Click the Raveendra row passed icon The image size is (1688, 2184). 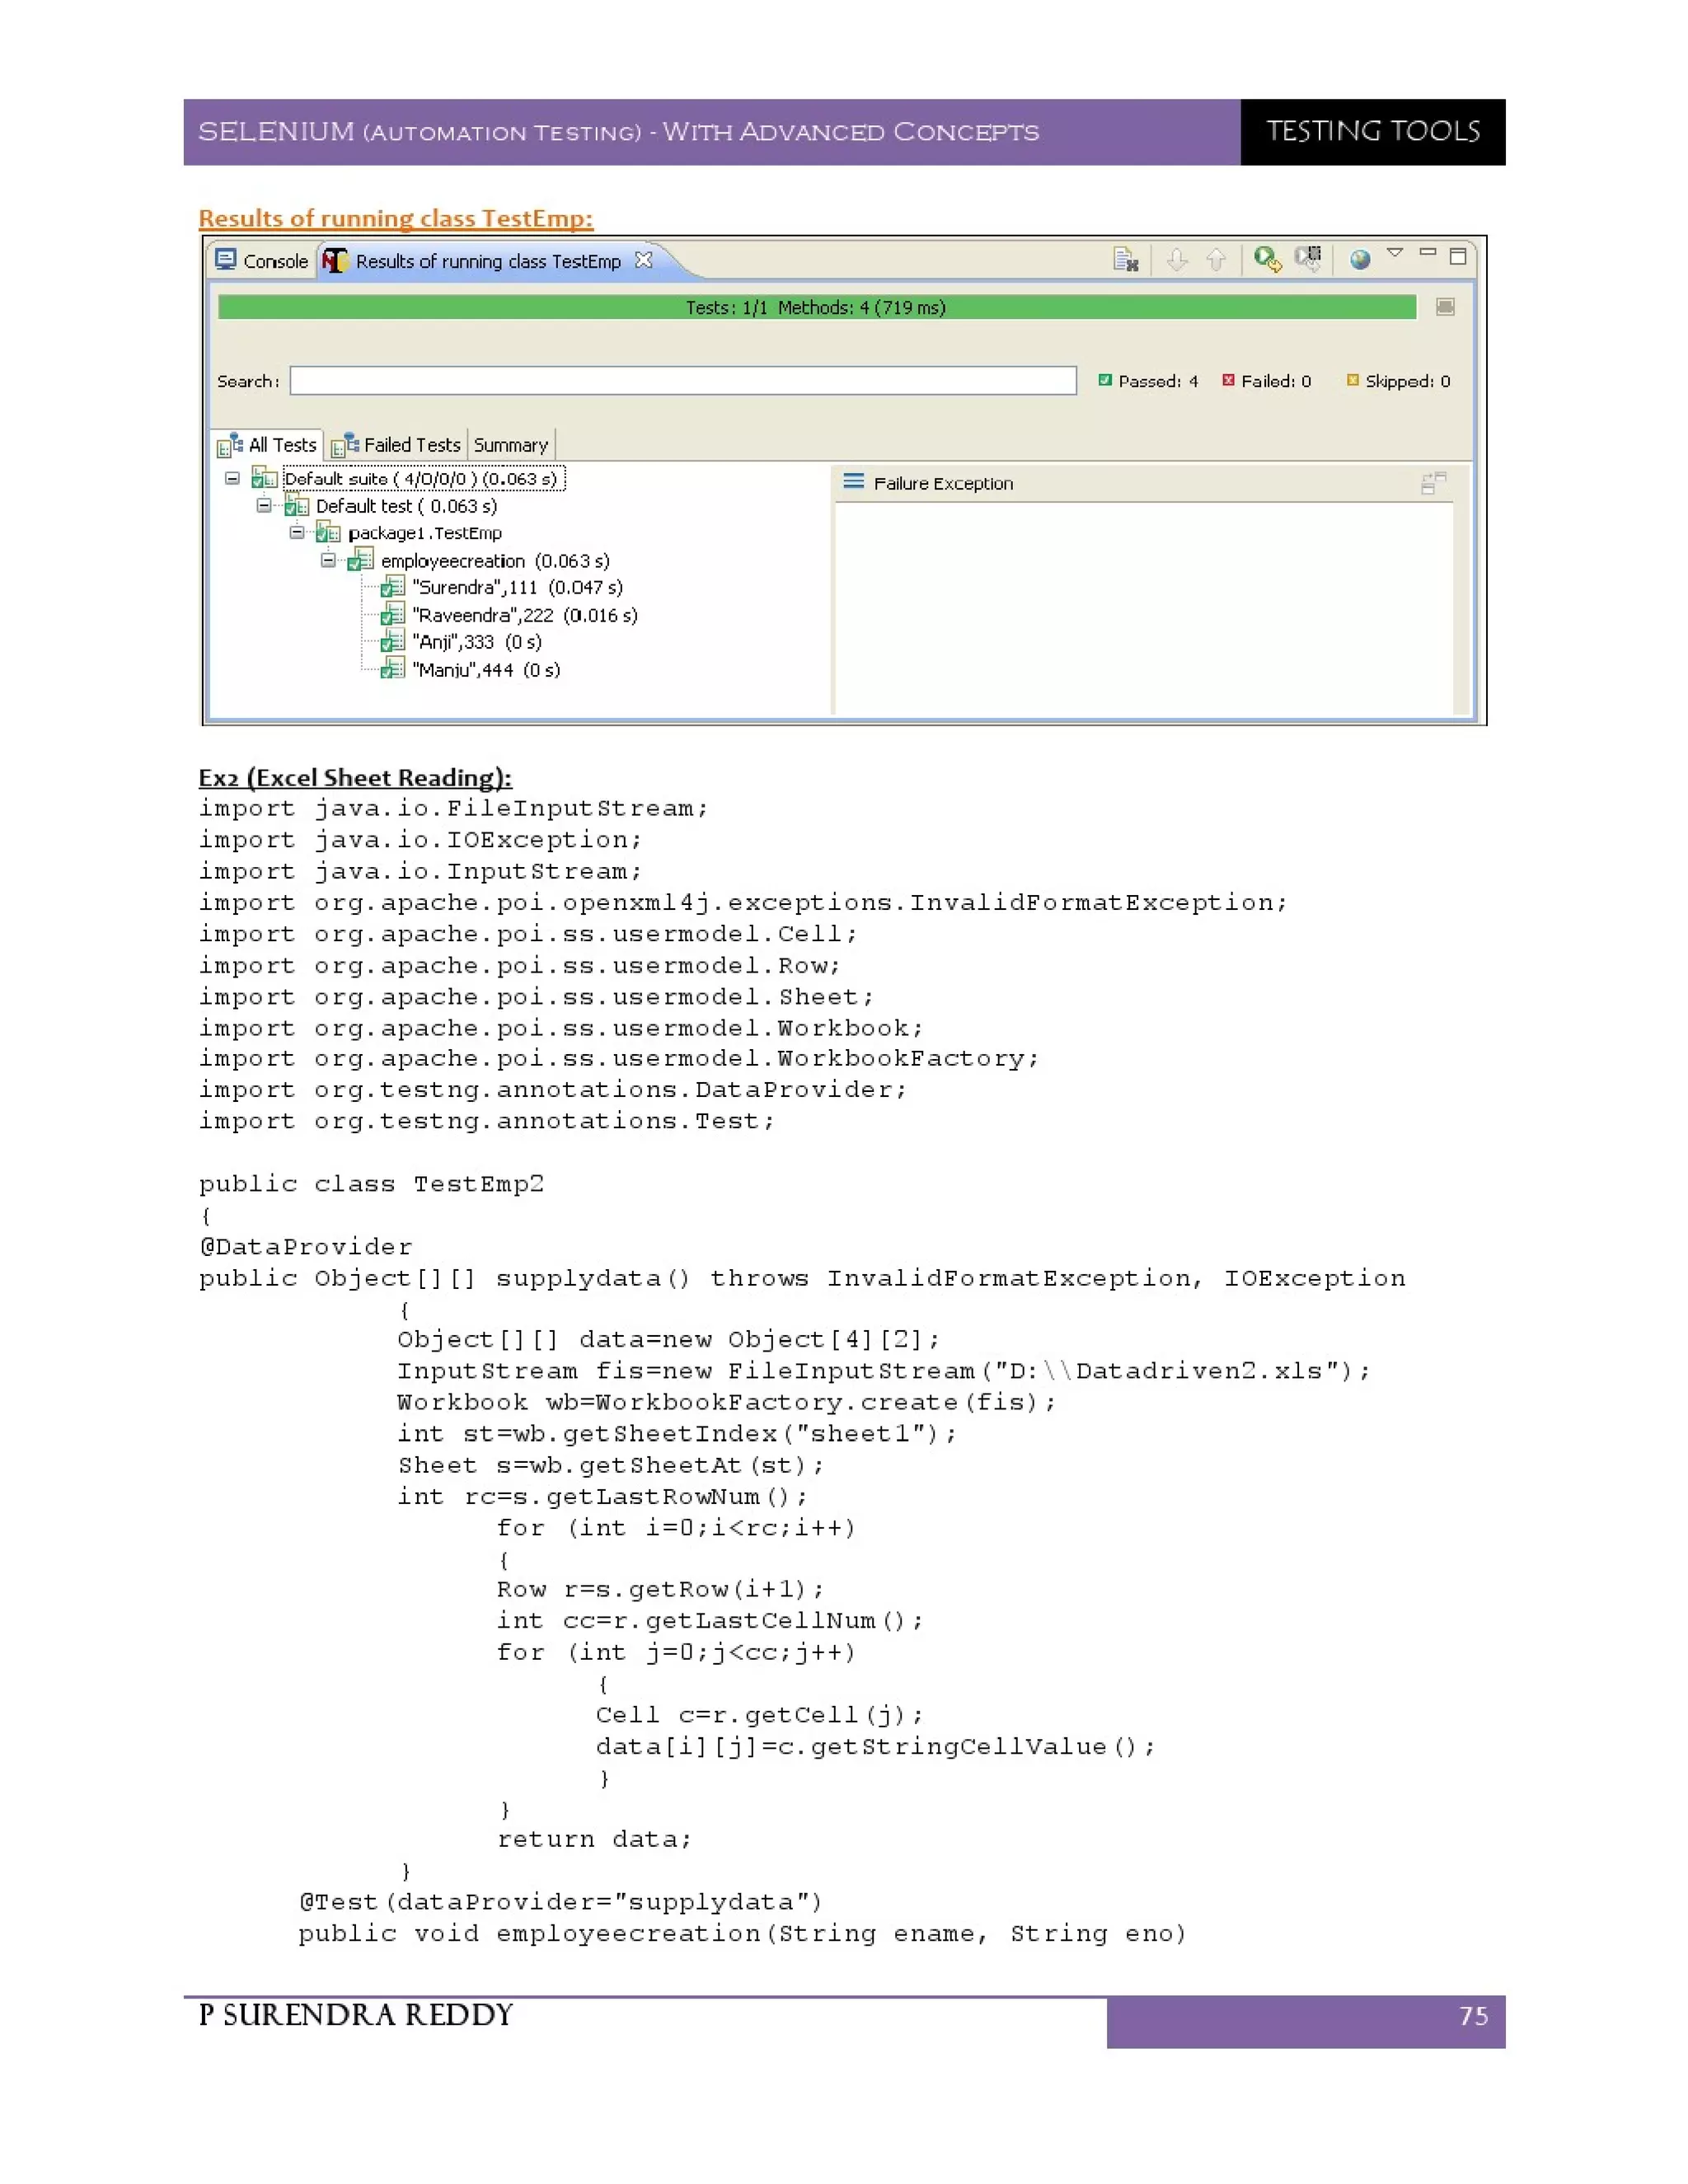pos(393,615)
